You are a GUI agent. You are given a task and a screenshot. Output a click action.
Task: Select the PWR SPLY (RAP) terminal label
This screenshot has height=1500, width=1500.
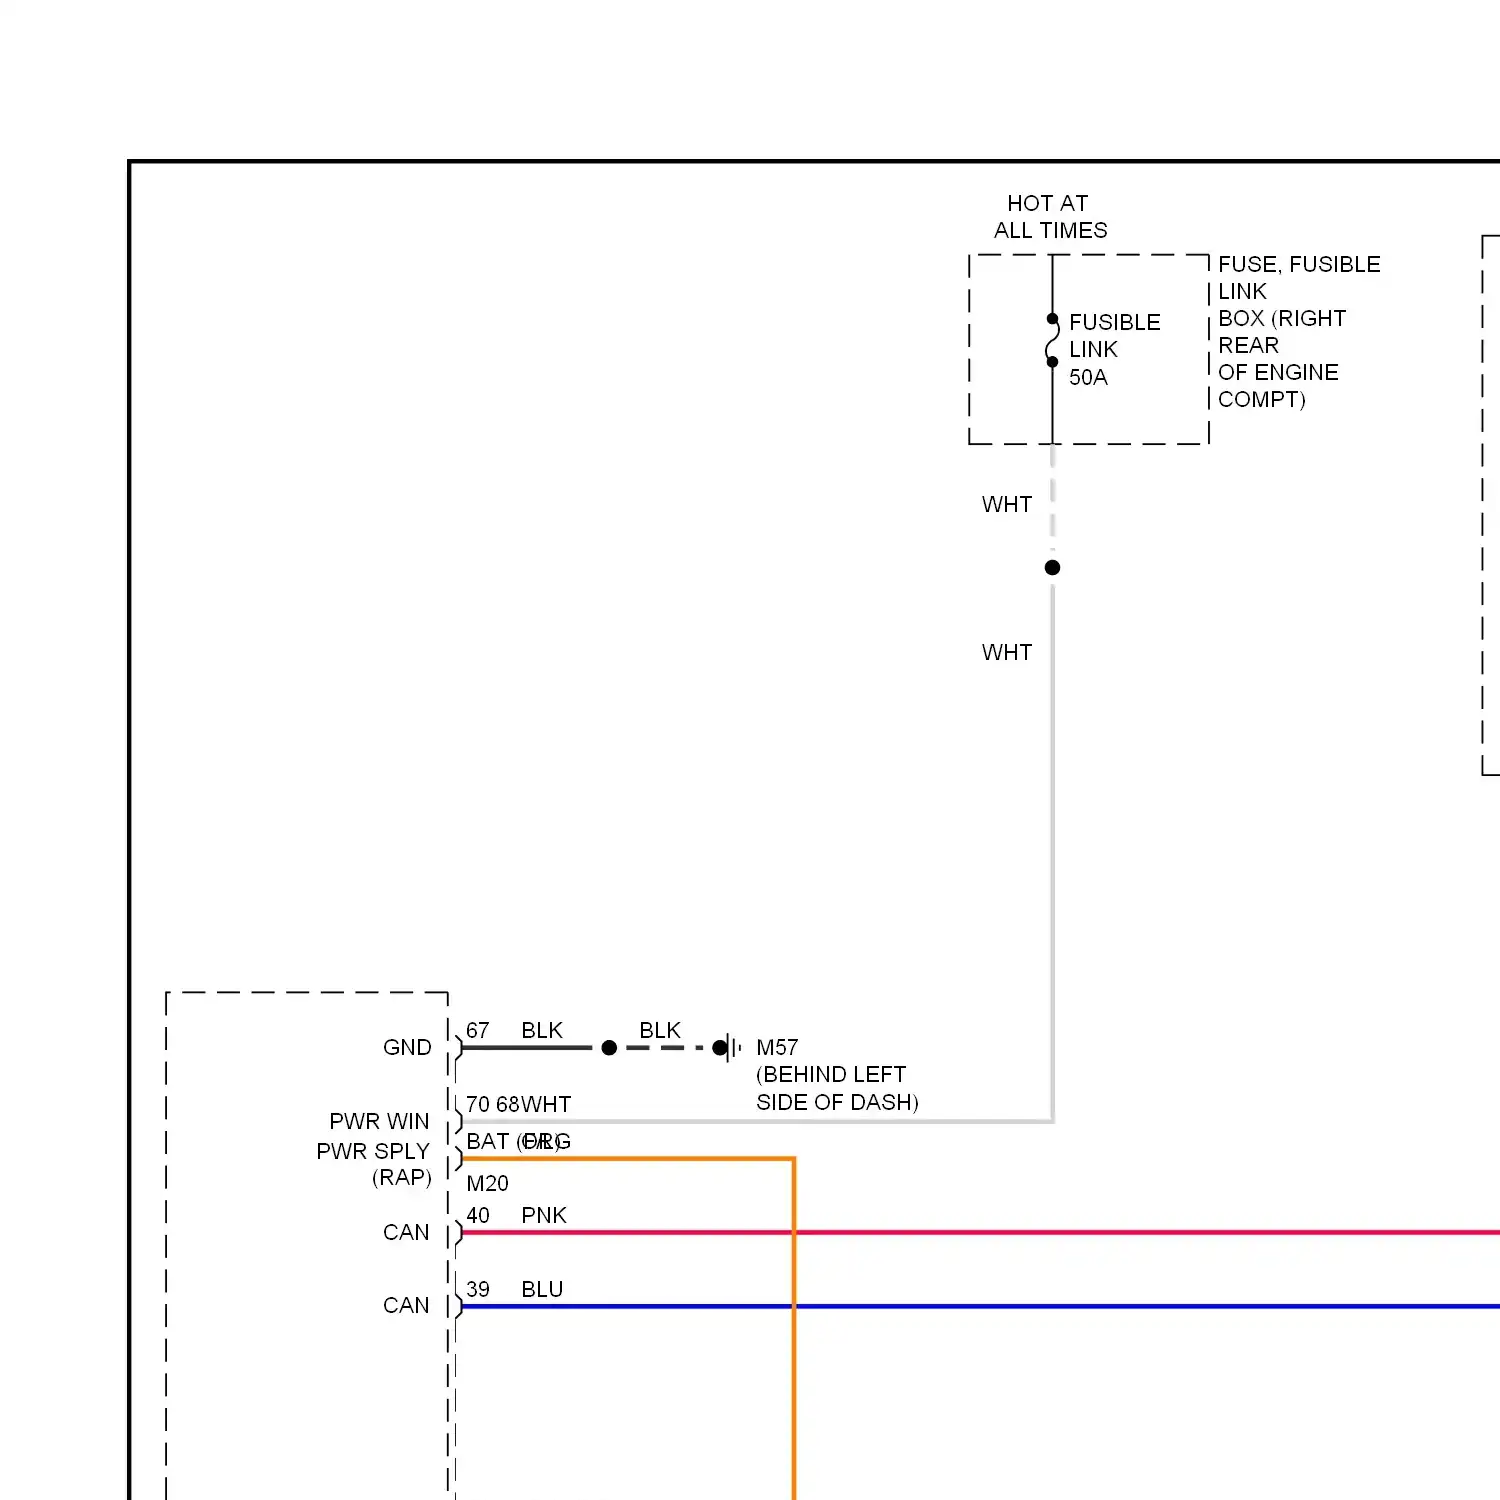374,1164
